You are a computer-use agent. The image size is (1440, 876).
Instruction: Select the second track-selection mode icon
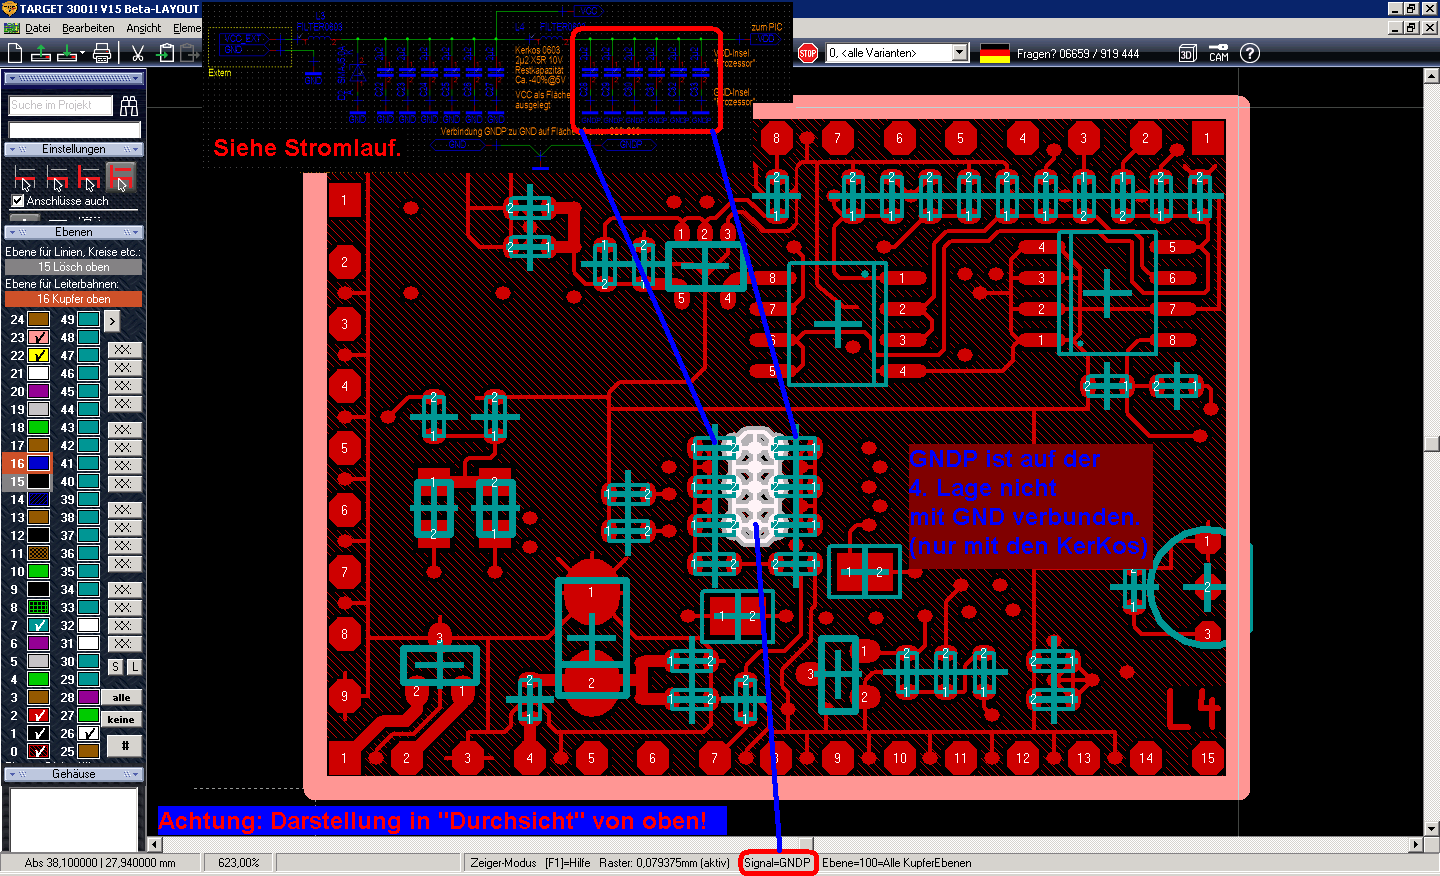pyautogui.click(x=57, y=178)
